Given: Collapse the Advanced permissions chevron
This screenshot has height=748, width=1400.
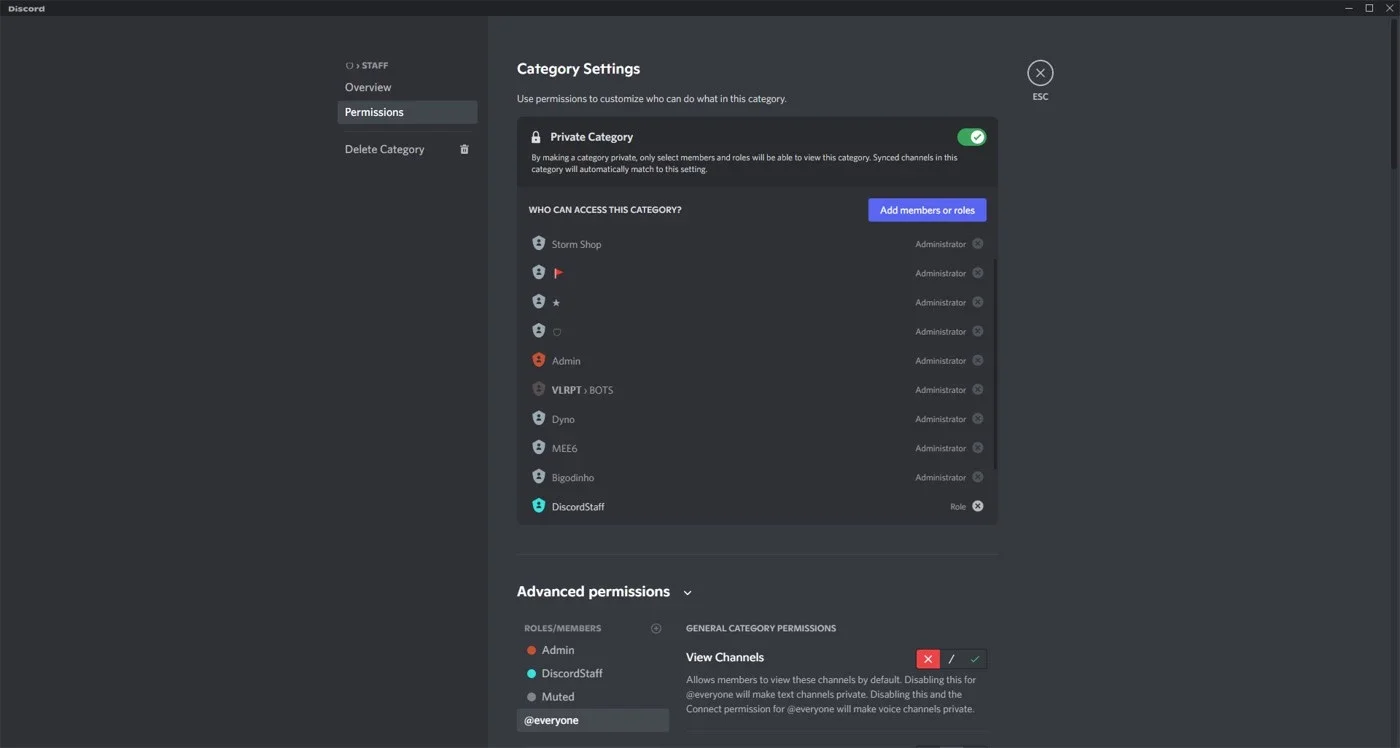Looking at the screenshot, I should point(687,593).
